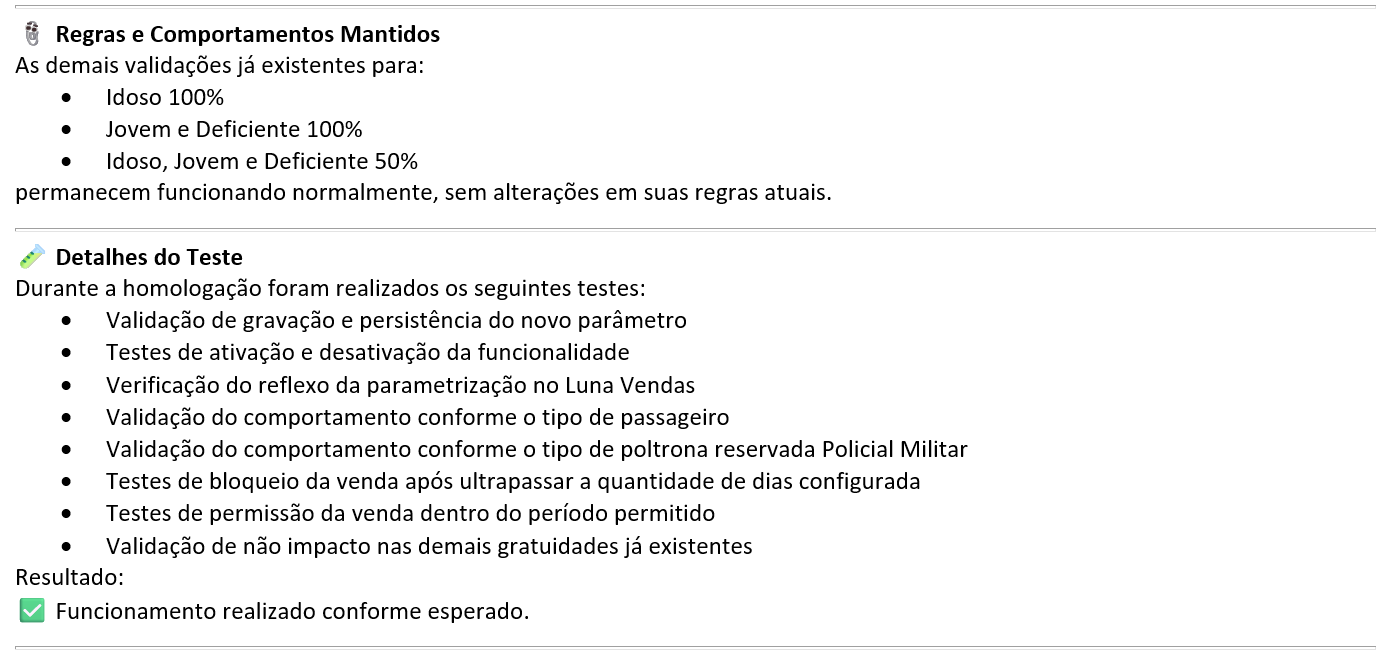This screenshot has width=1384, height=658.
Task: Click the bullet before Testes de permissão da venda
Action: 67,514
